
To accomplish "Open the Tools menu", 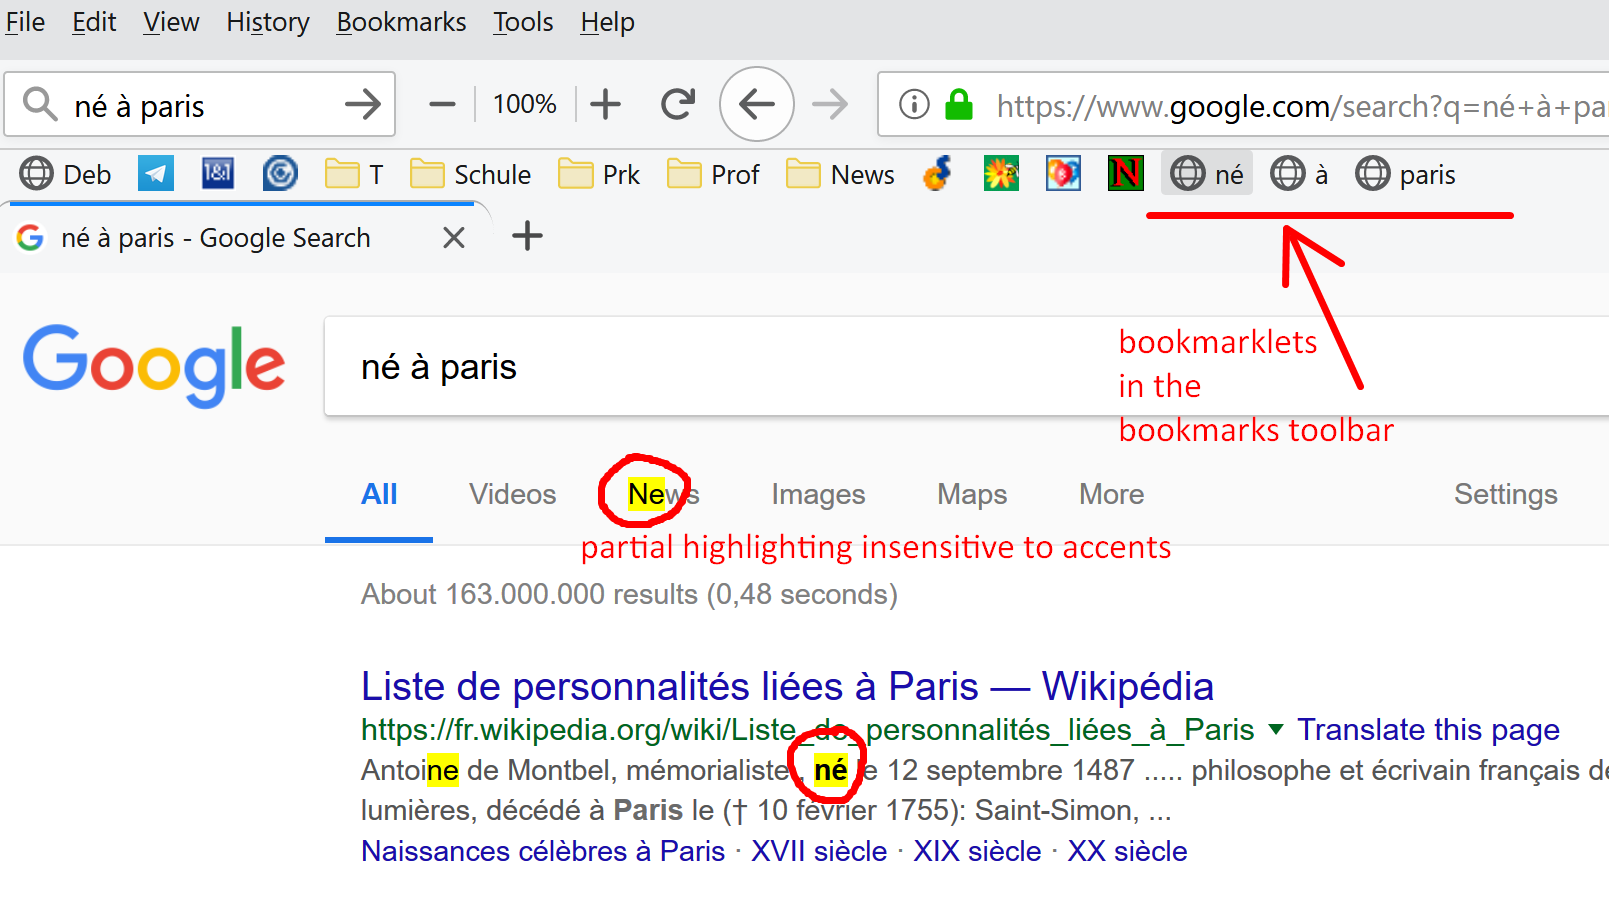I will pyautogui.click(x=523, y=22).
